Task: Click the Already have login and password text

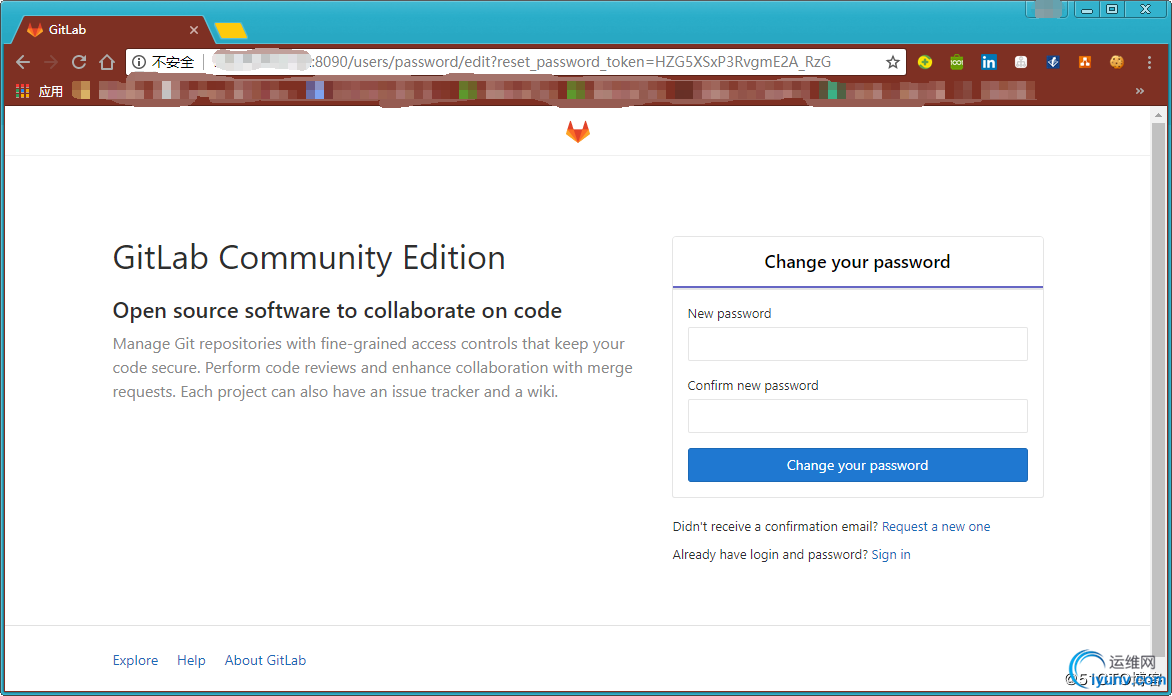Action: [x=770, y=554]
